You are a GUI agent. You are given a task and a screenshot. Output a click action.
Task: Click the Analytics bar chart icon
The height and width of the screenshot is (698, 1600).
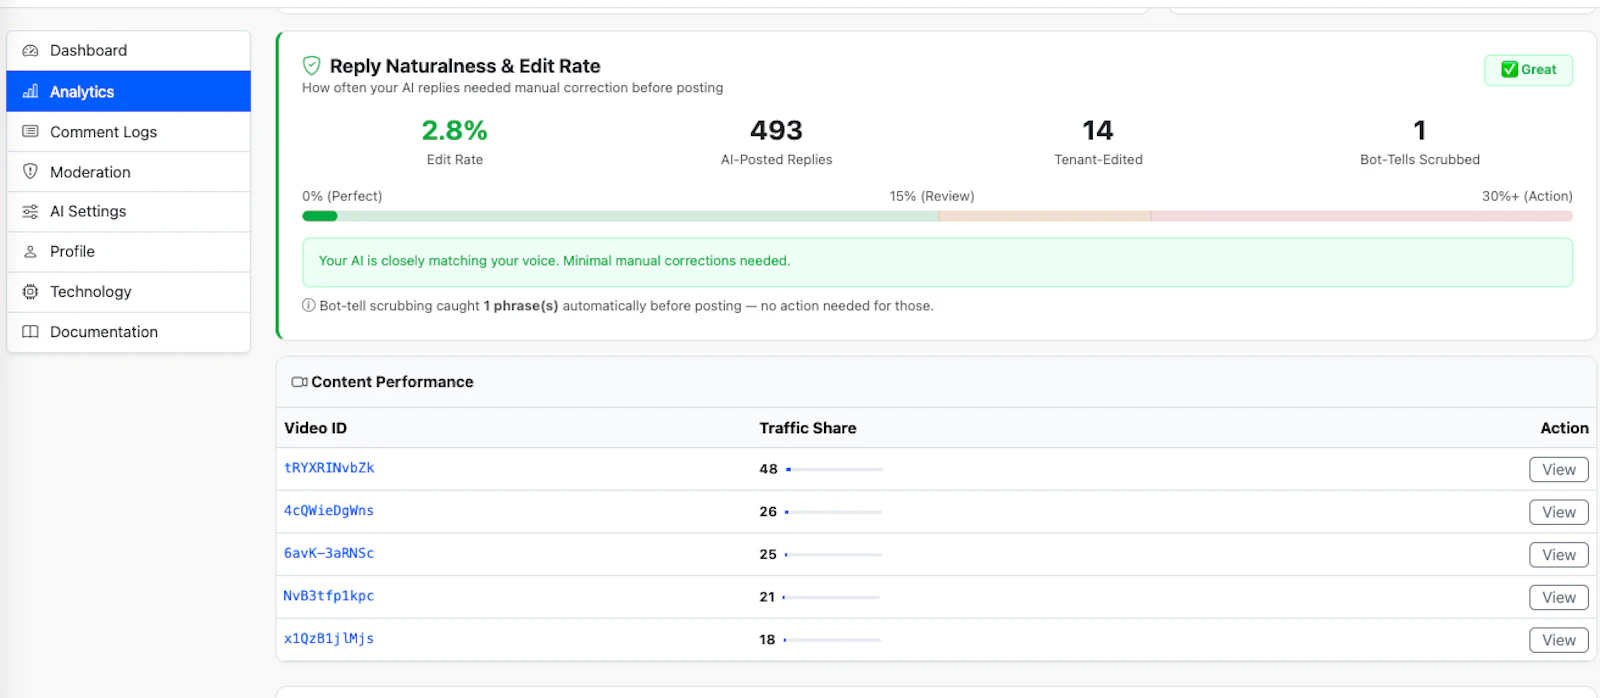tap(30, 92)
